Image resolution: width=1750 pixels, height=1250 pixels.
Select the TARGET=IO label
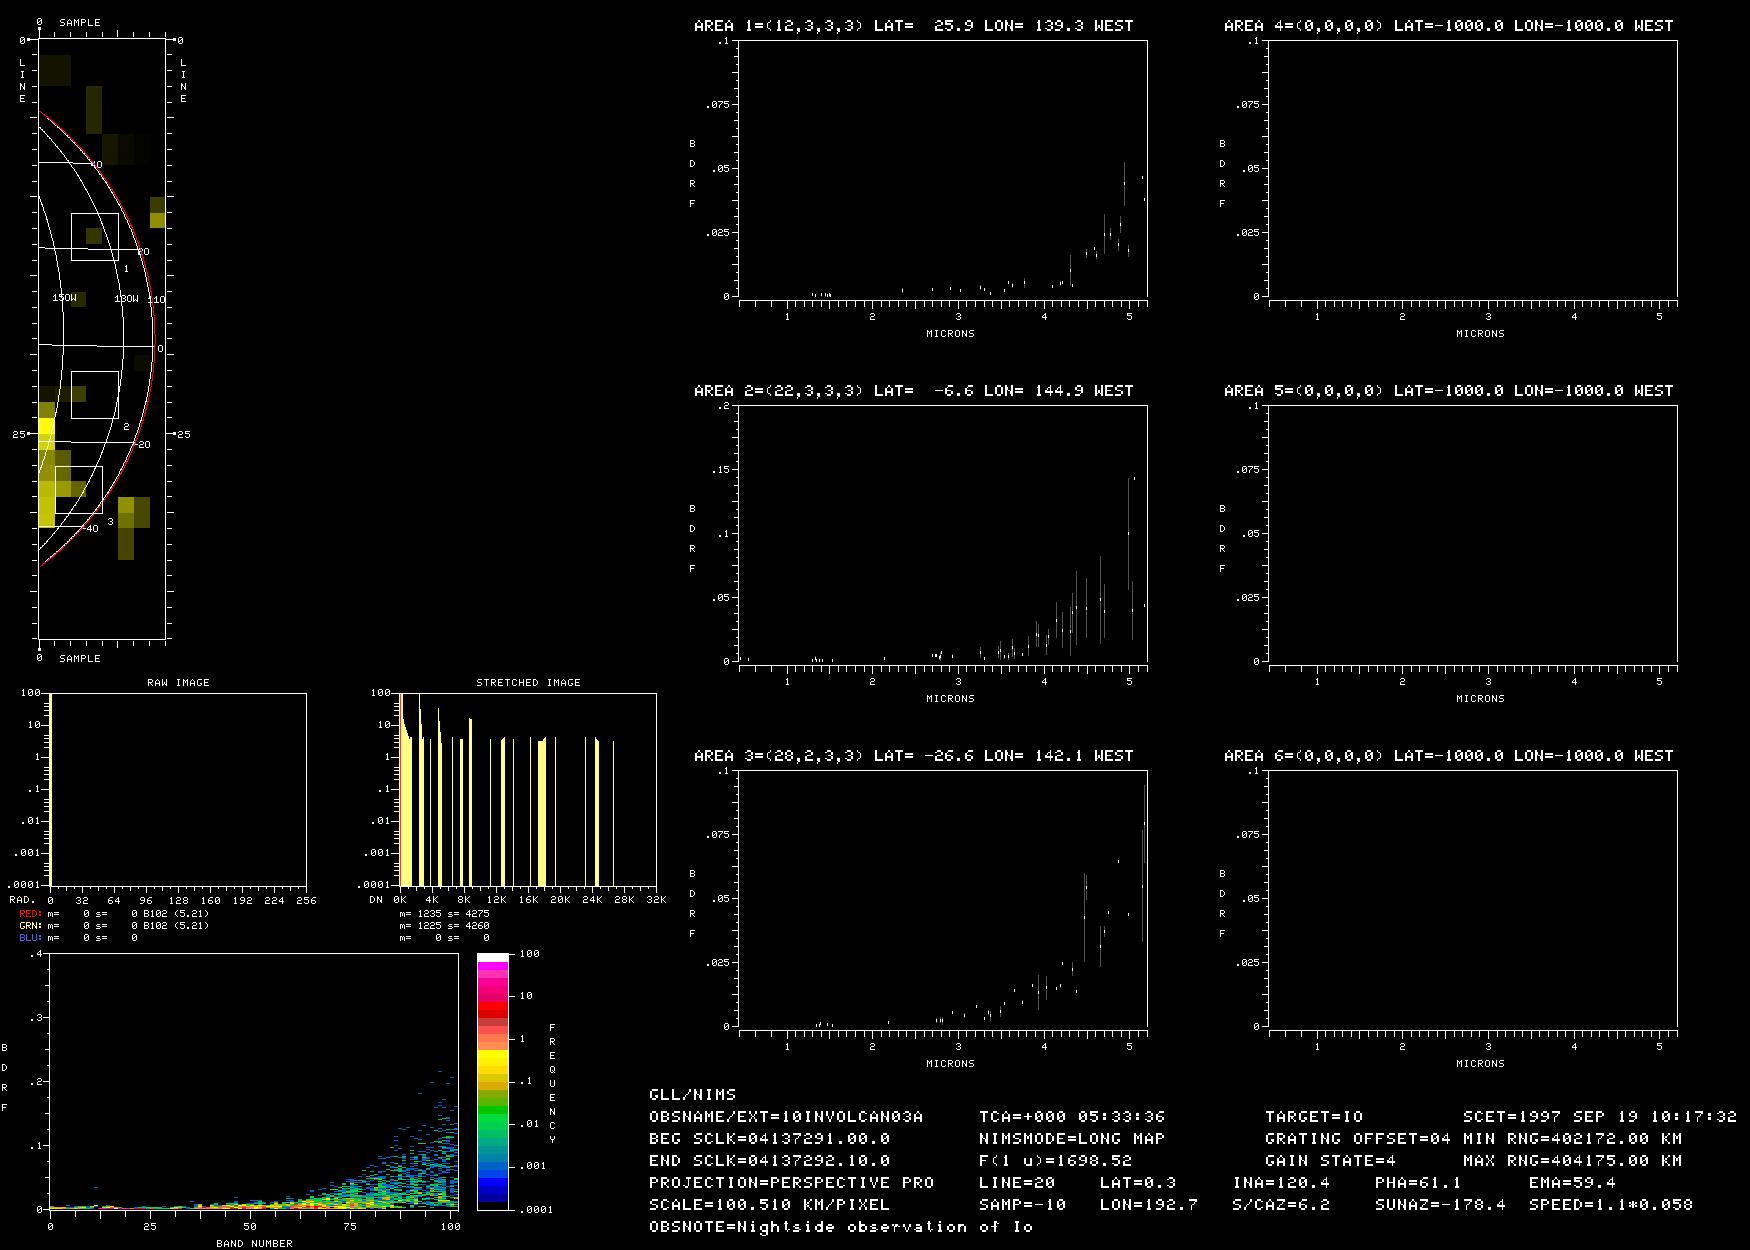pyautogui.click(x=1314, y=1116)
